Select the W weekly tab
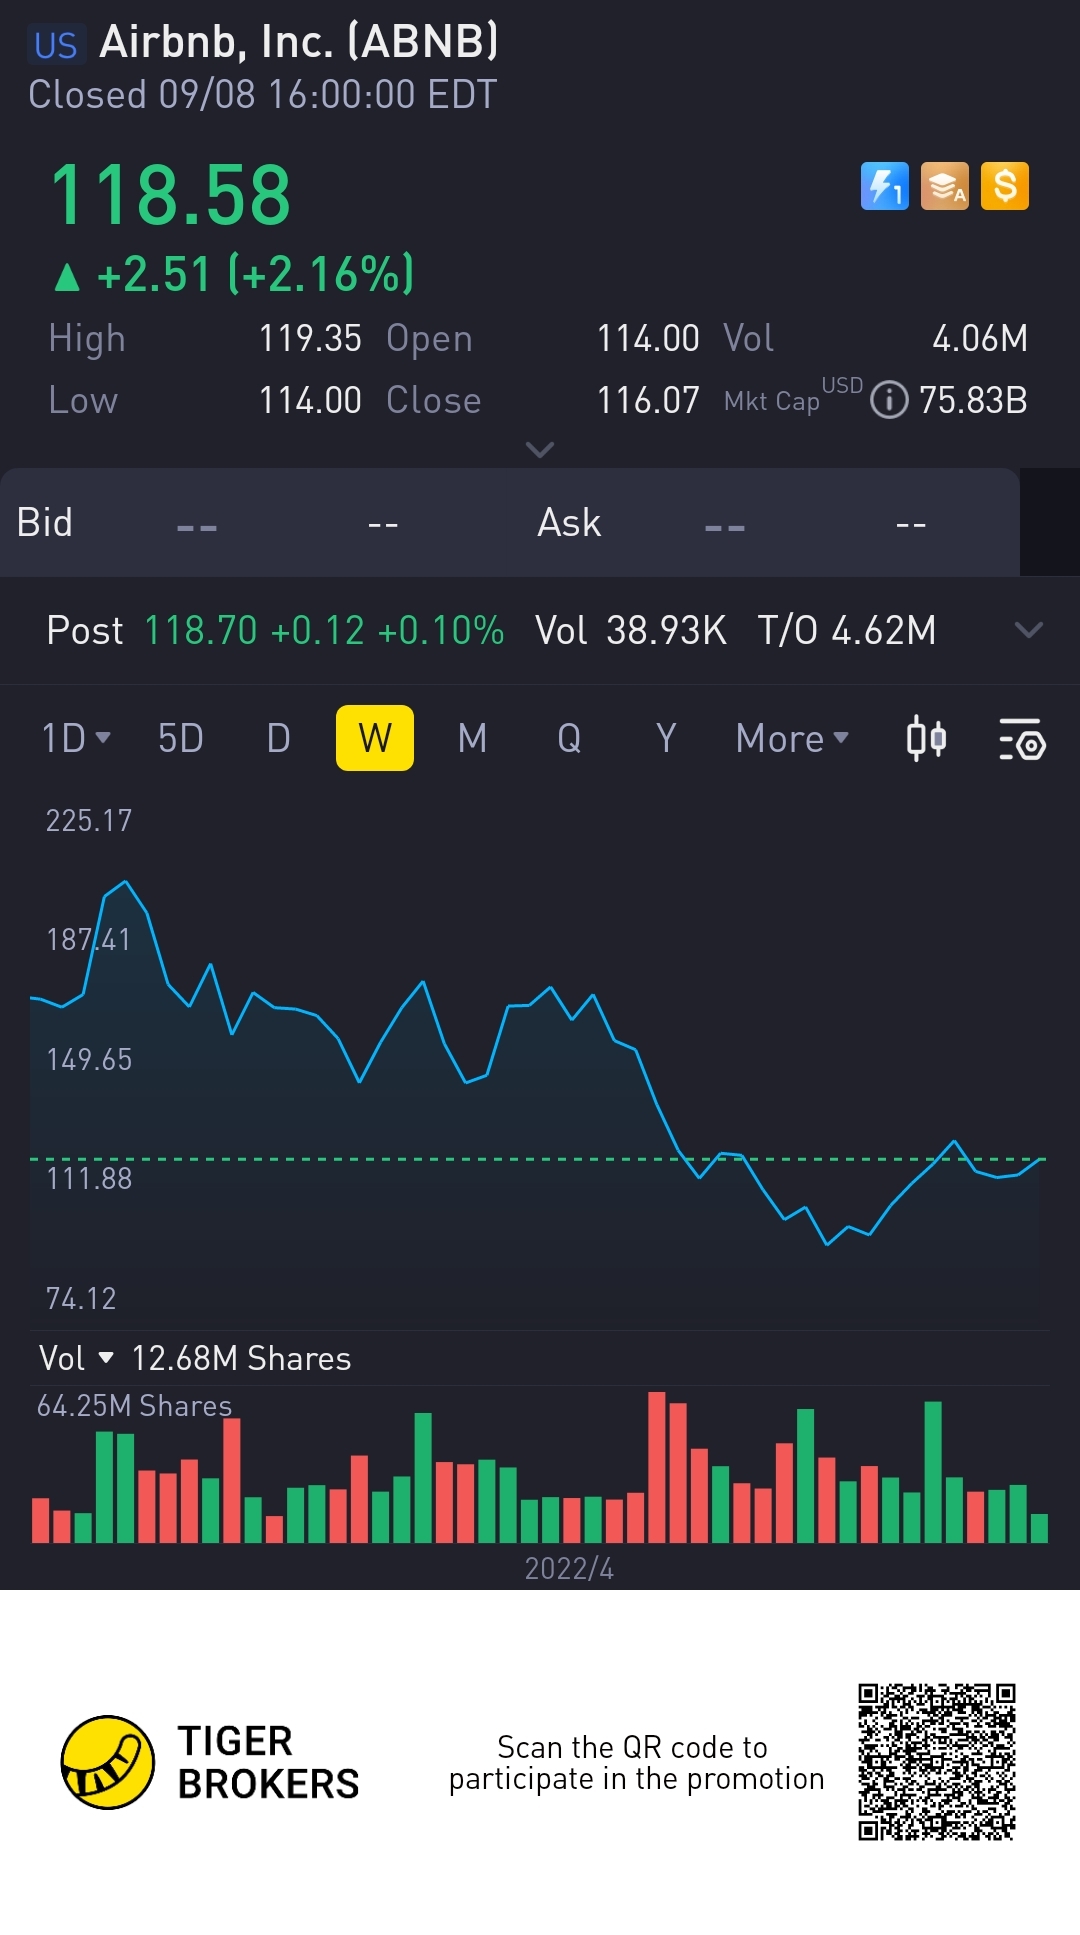 [x=375, y=739]
